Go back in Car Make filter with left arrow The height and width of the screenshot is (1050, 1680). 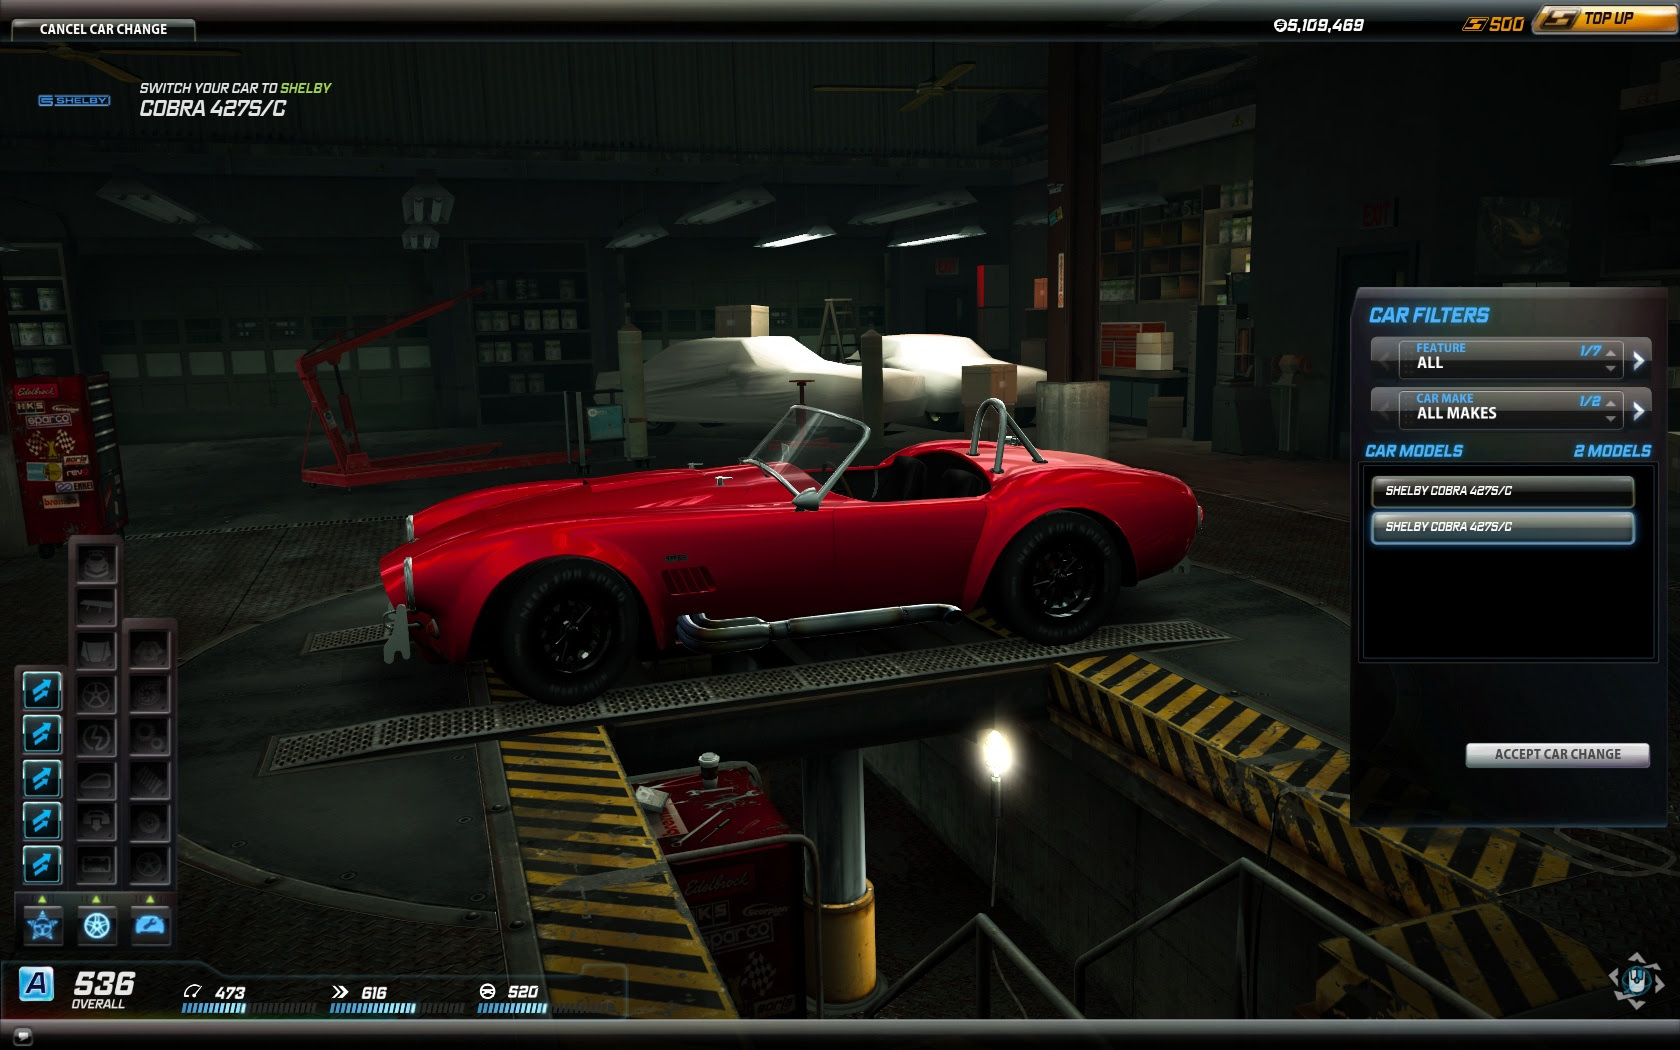click(1385, 410)
